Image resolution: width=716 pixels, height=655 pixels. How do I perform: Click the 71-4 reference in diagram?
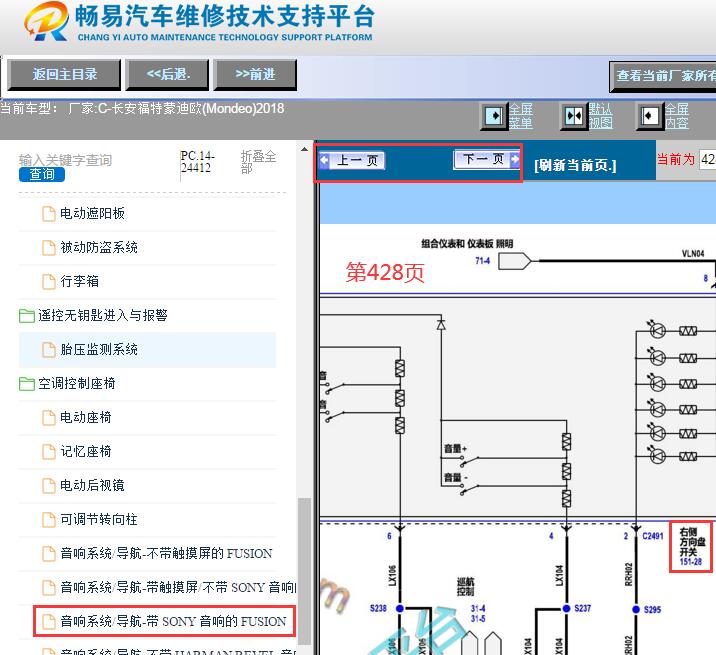click(x=482, y=261)
